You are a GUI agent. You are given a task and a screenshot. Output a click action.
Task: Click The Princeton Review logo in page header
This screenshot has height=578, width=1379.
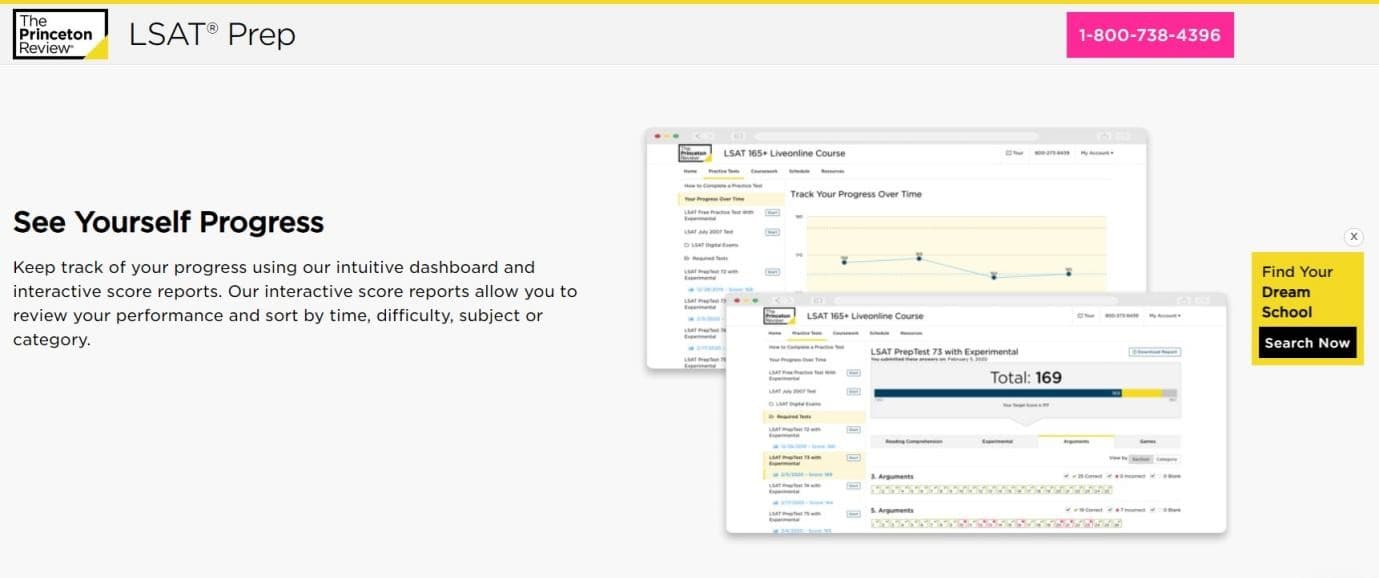pyautogui.click(x=60, y=34)
